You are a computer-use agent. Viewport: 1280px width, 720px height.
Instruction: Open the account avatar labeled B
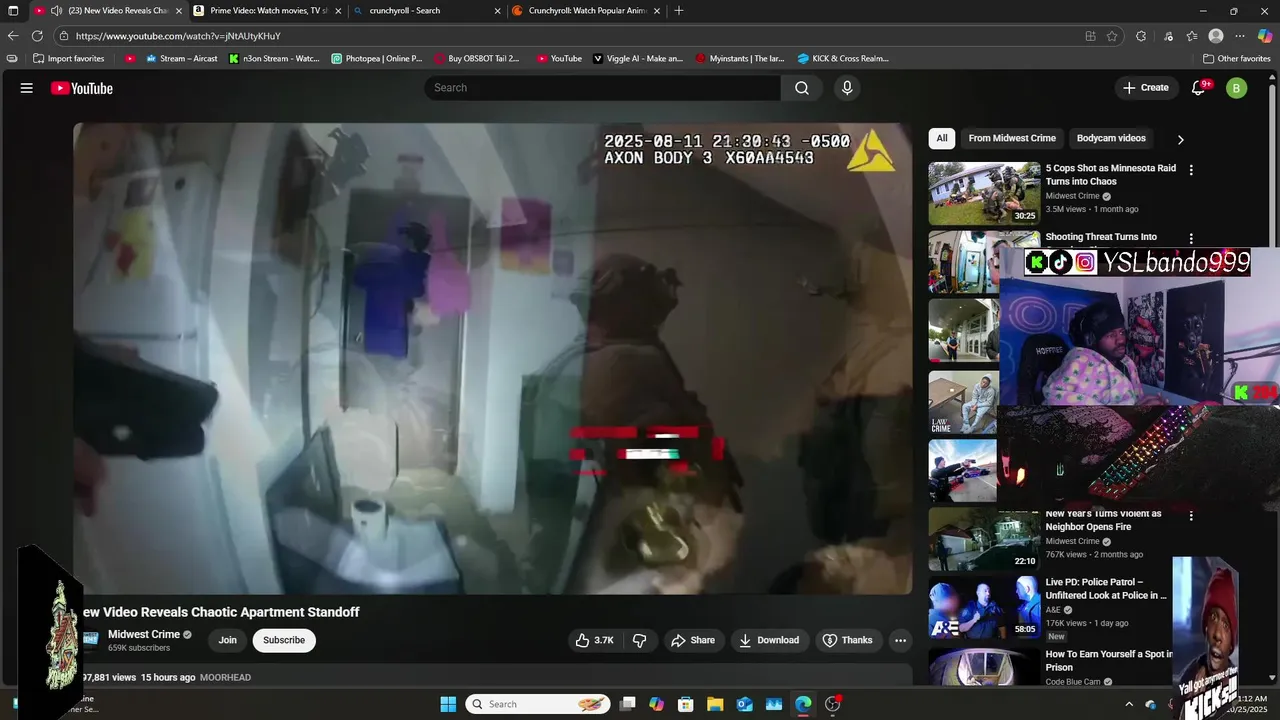[1237, 88]
